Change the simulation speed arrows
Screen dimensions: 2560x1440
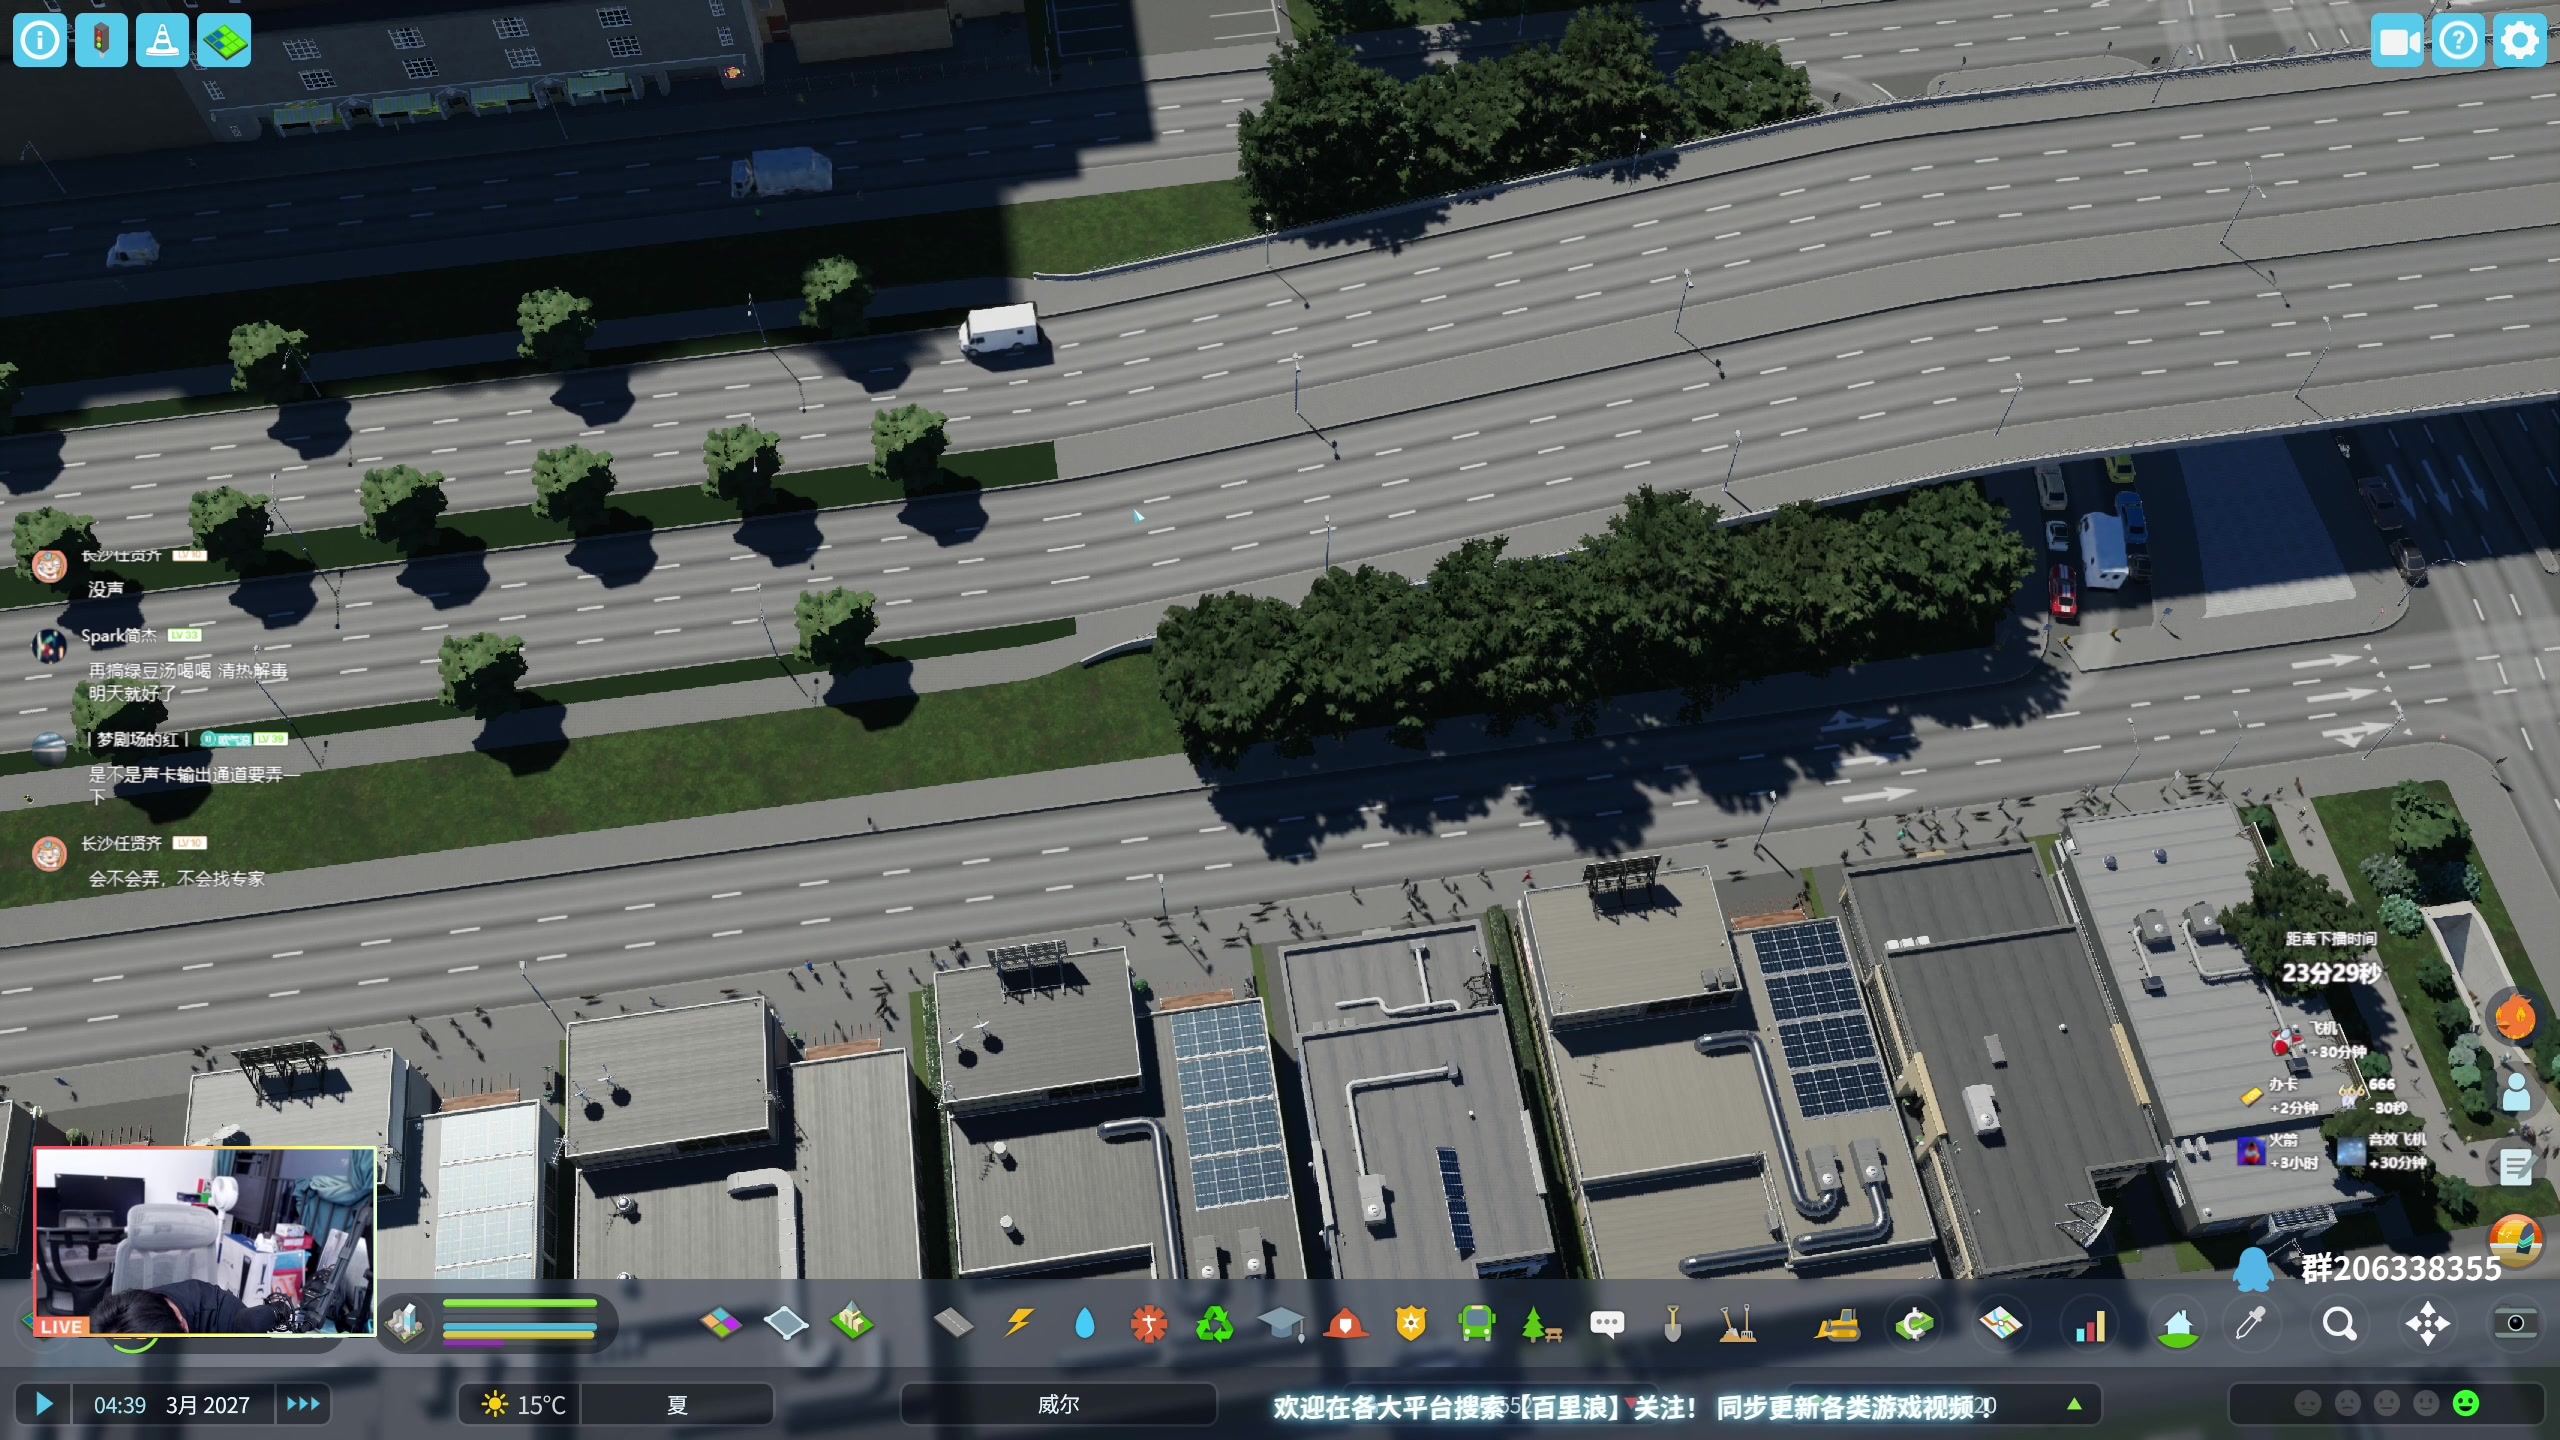[303, 1404]
